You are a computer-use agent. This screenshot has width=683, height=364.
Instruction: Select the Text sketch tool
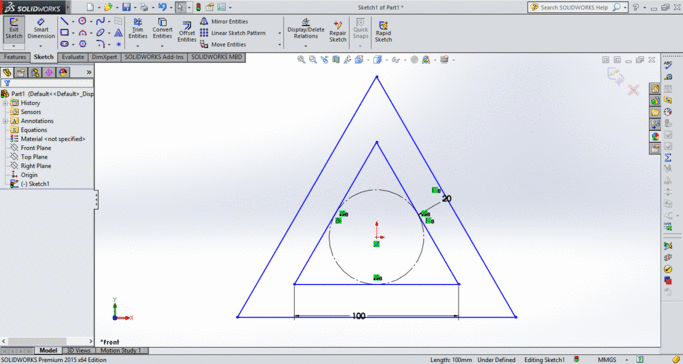118,33
